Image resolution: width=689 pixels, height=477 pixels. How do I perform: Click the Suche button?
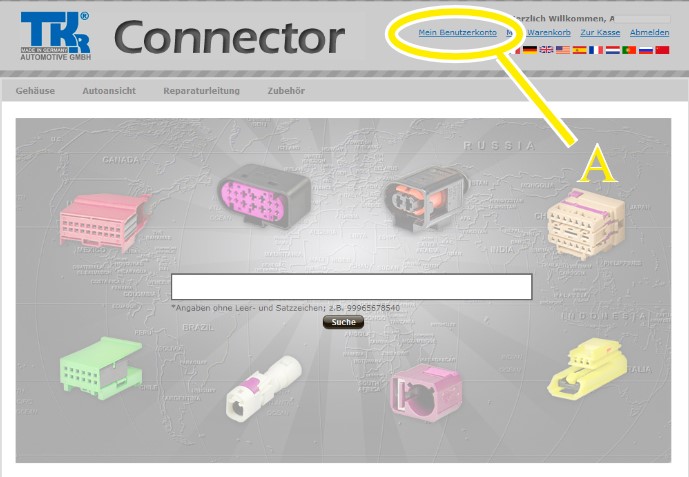click(343, 322)
